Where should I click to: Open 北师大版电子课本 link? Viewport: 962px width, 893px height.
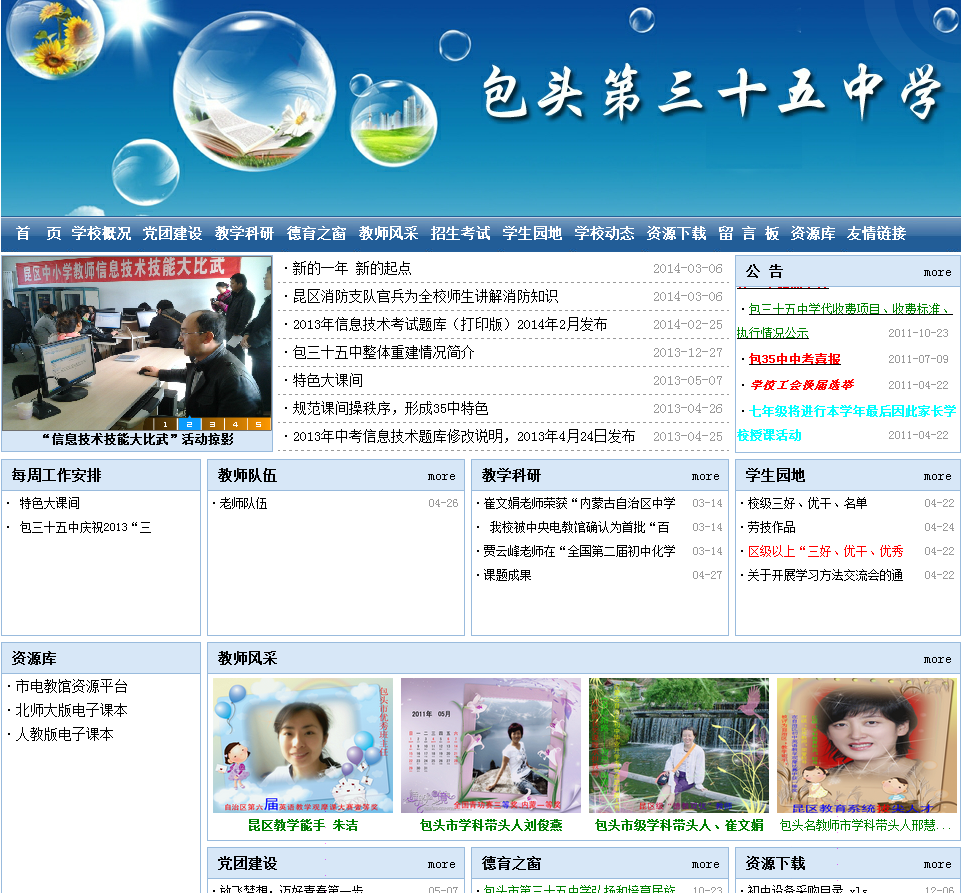pos(71,710)
